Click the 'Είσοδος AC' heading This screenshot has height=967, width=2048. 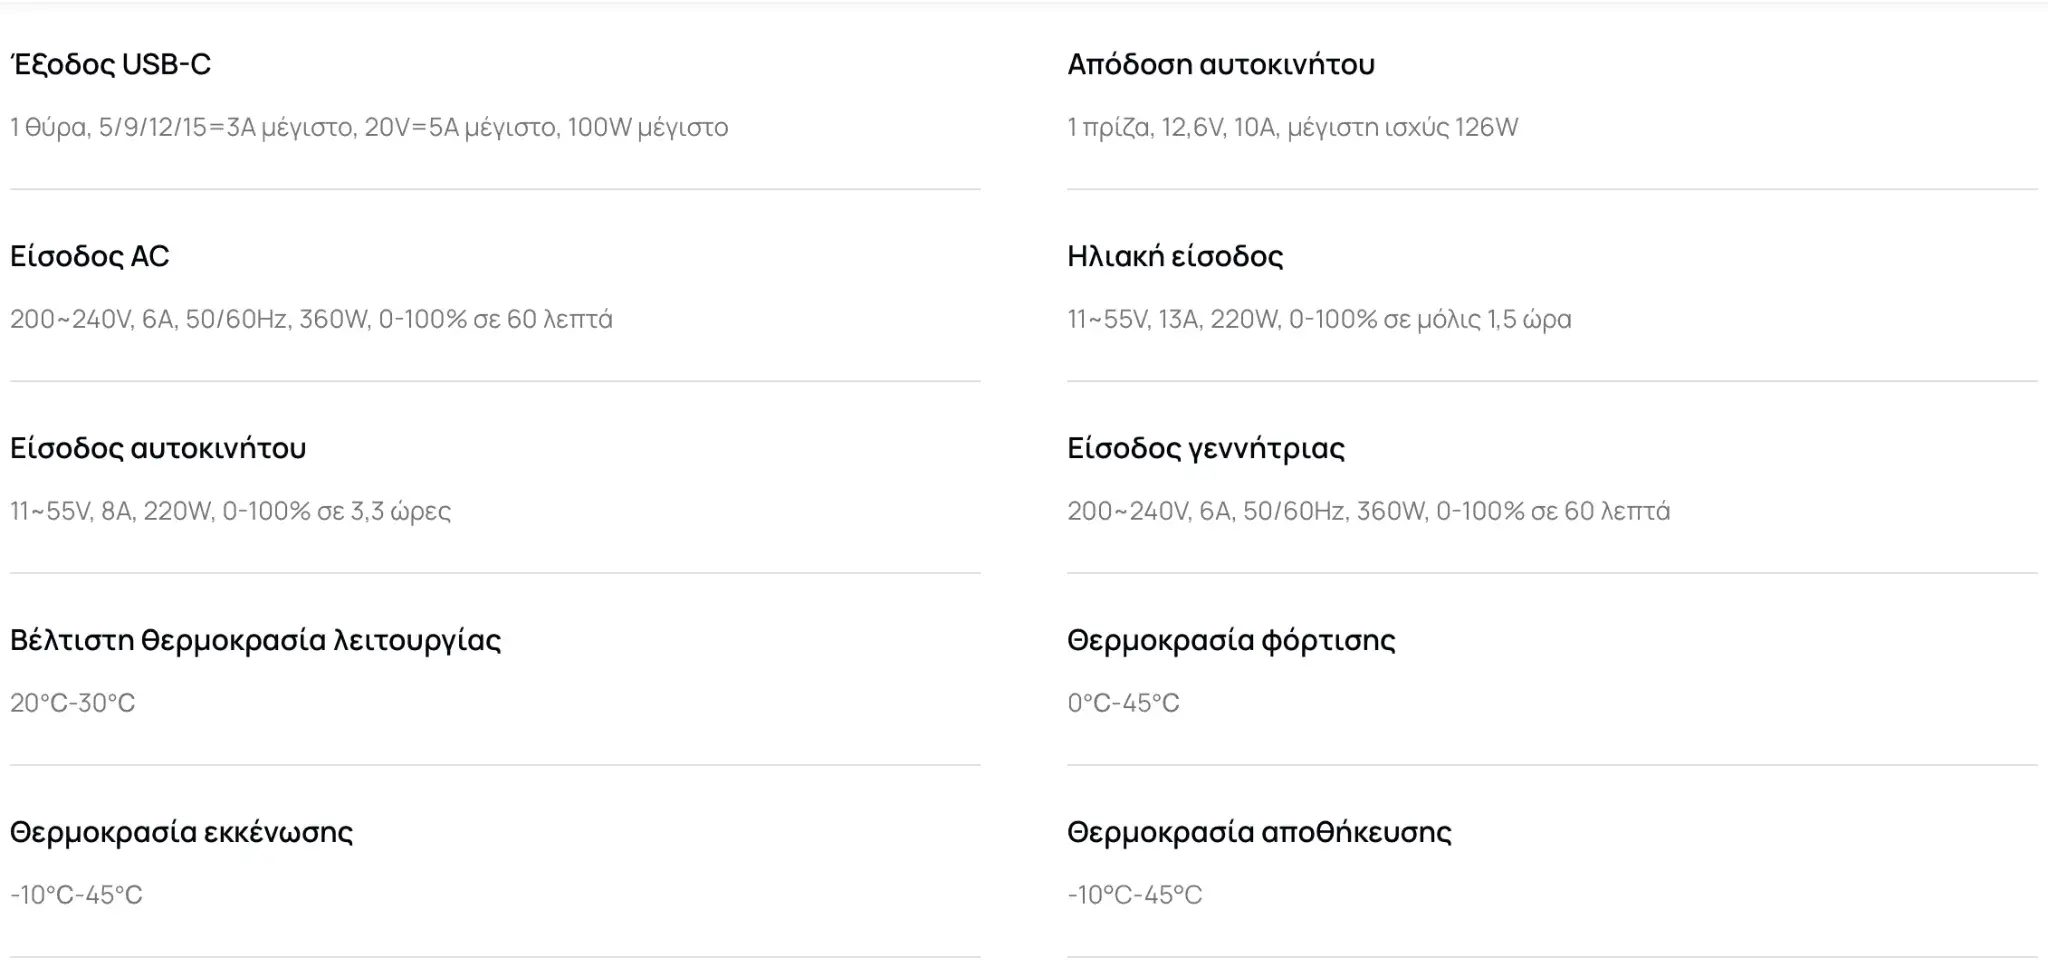coord(90,256)
